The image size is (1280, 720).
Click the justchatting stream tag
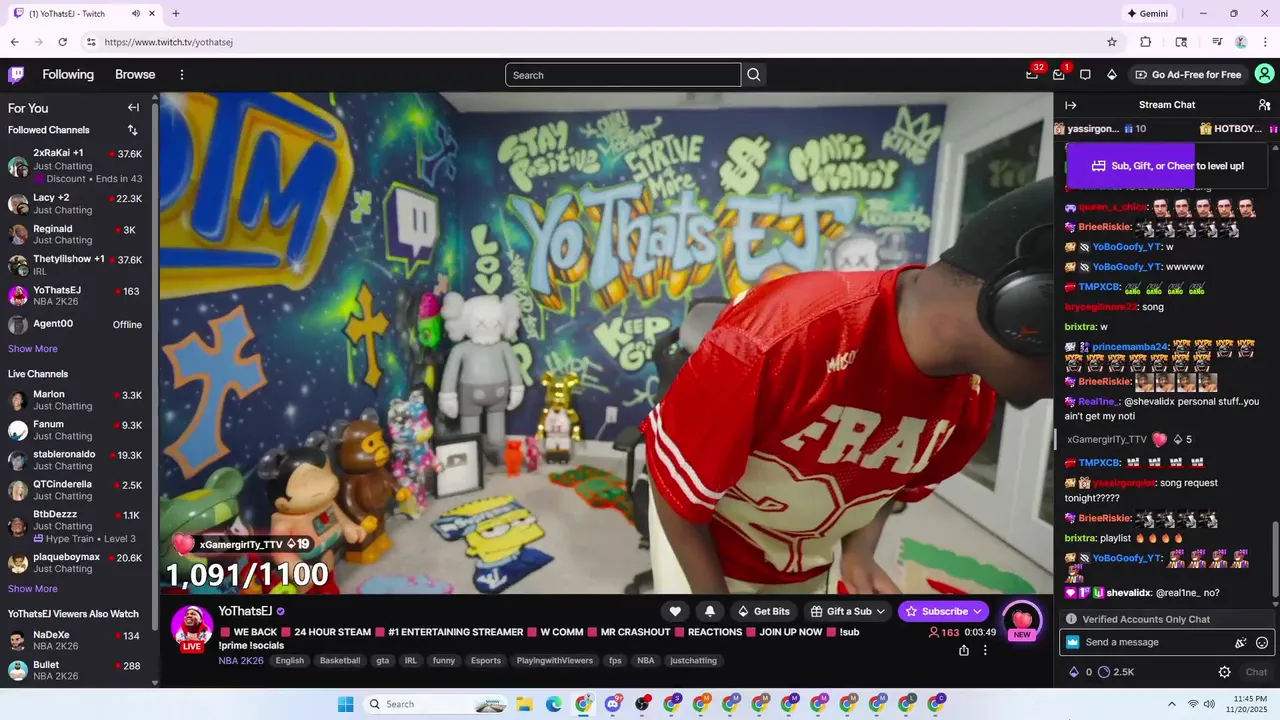pos(693,661)
